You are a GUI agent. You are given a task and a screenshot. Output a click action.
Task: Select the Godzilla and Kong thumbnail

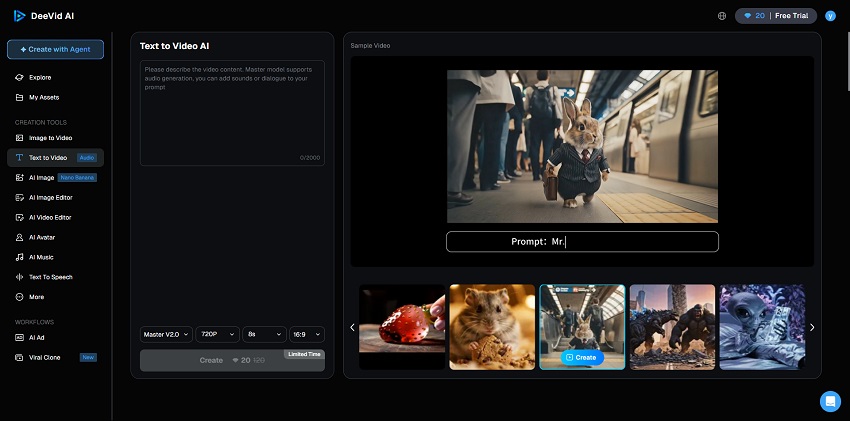(x=672, y=327)
